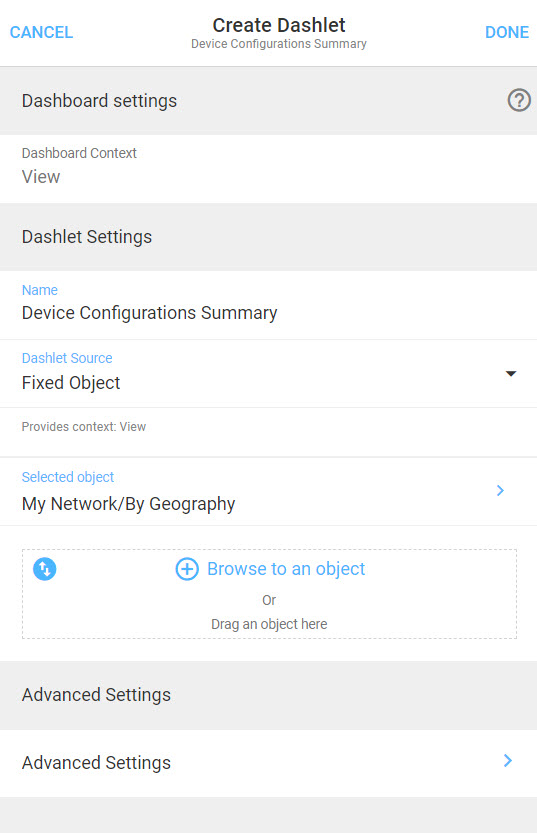Click the Dashboard Context View value
Image resolution: width=537 pixels, height=833 pixels.
[41, 177]
